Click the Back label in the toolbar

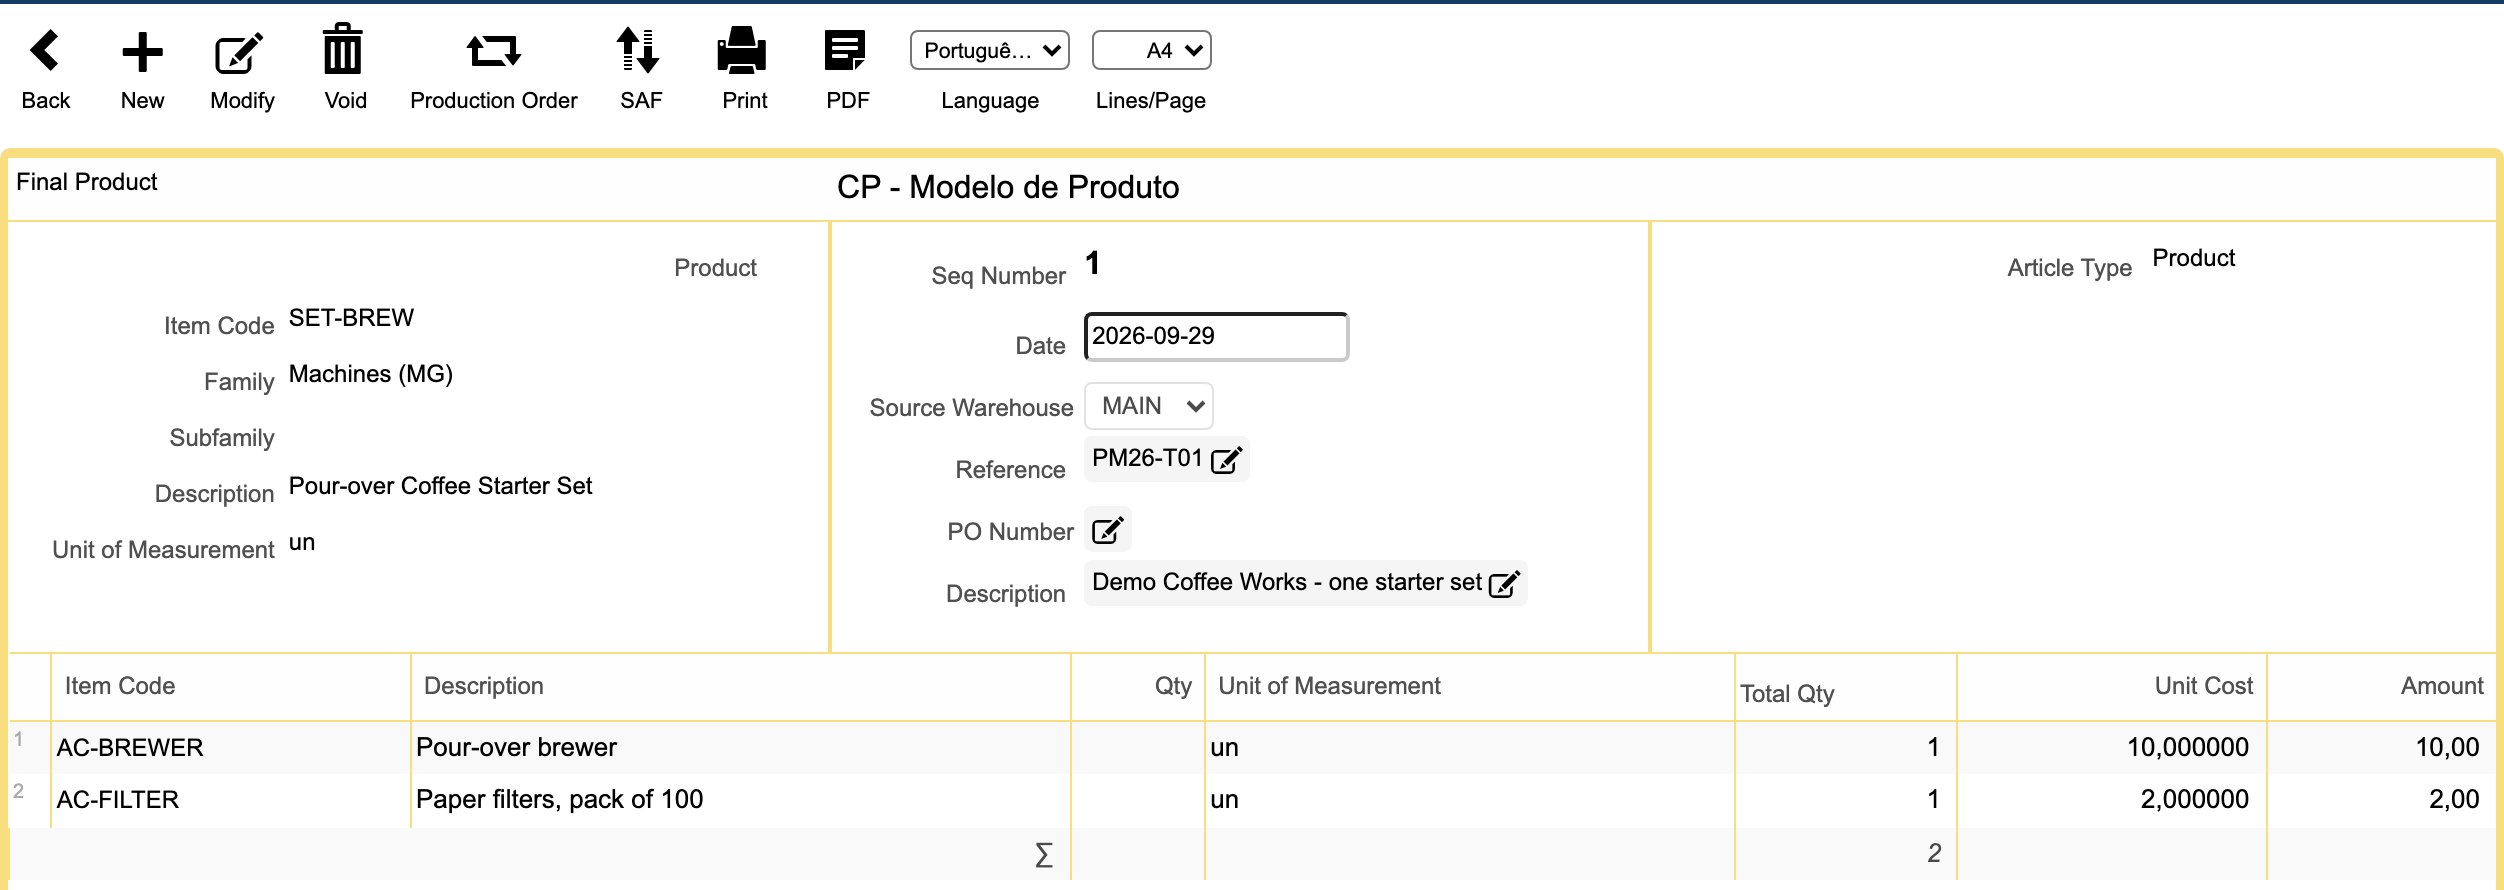point(46,101)
